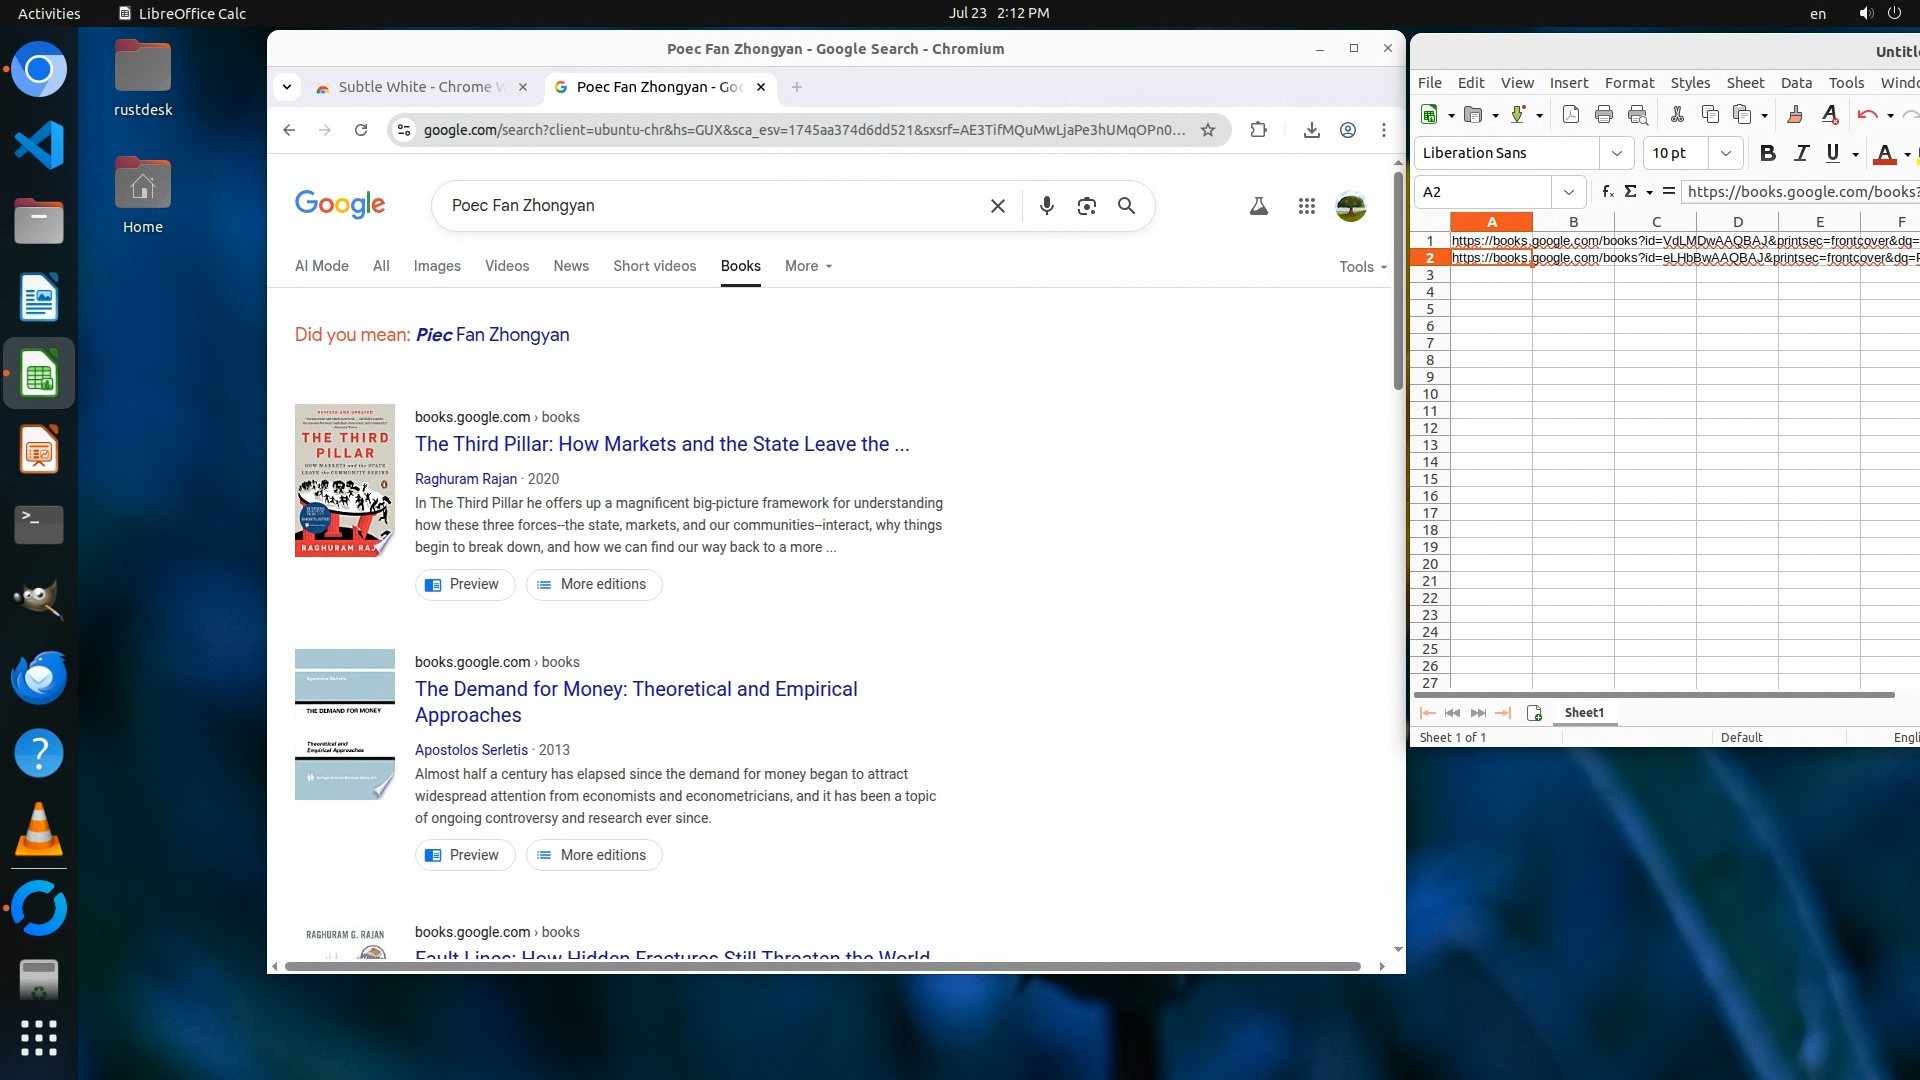Click Preview button for The Third Pillar
1920x1080 pixels.
click(x=464, y=584)
